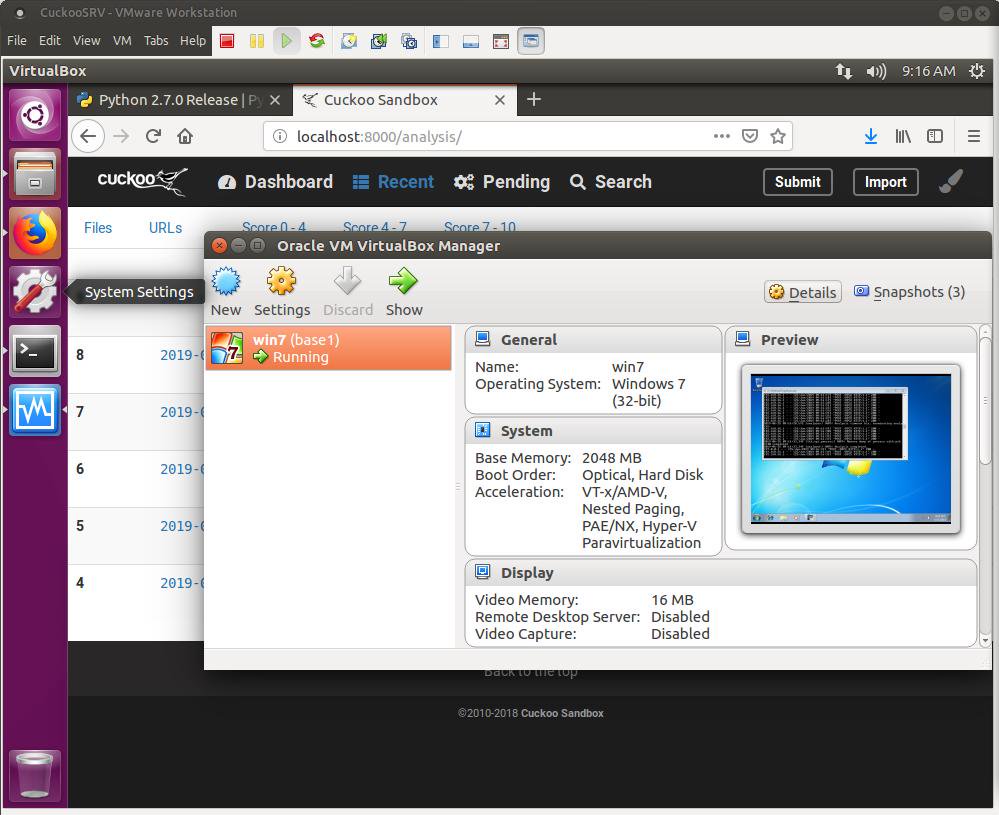
Task: Click the Import button in Cuckoo
Action: [x=885, y=182]
